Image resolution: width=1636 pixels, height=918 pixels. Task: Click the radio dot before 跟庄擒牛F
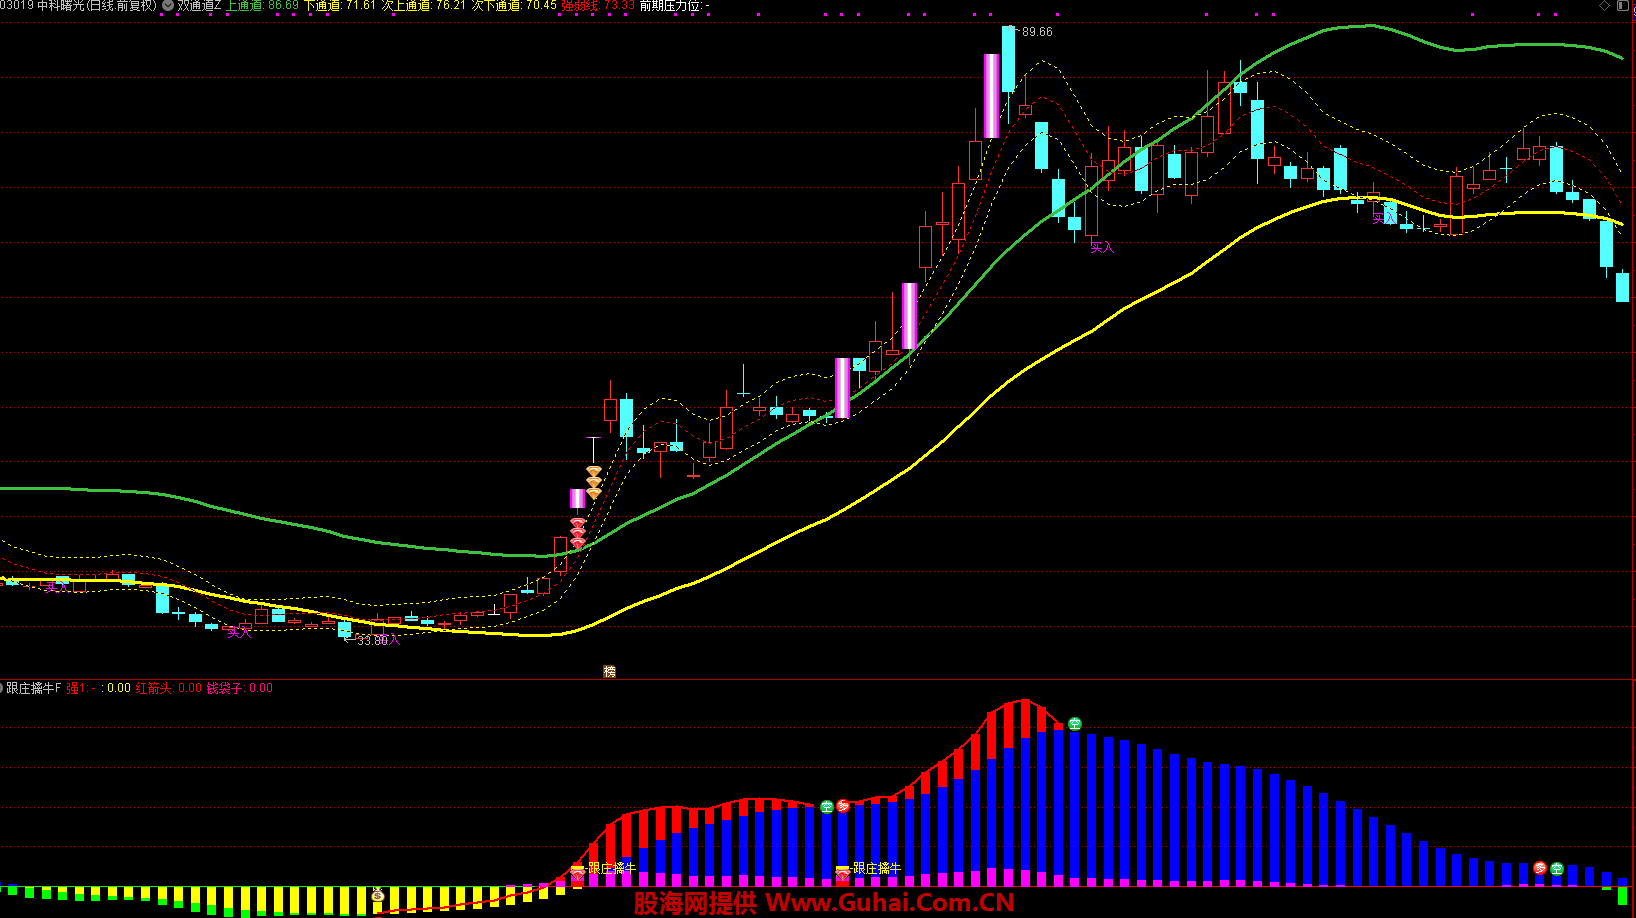coord(2,688)
